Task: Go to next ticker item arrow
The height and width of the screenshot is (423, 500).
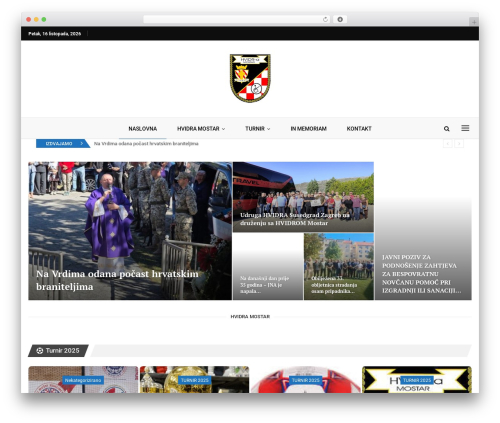Action: [x=459, y=144]
